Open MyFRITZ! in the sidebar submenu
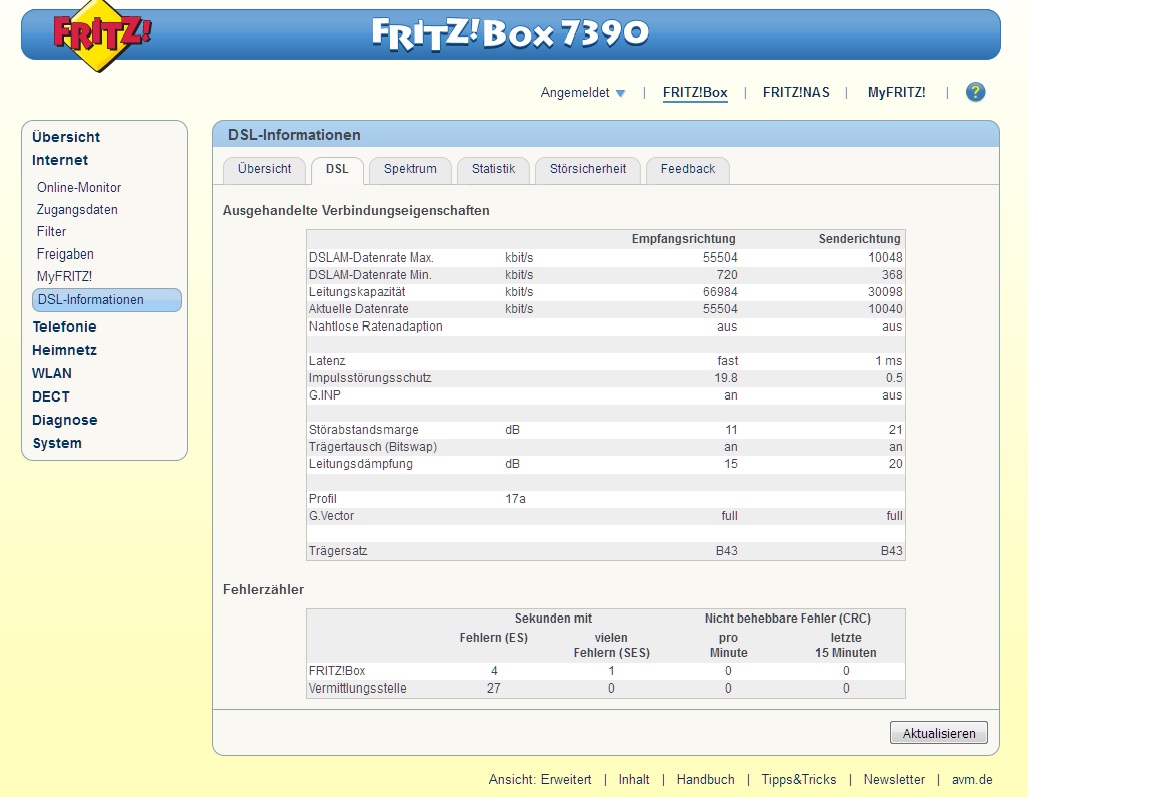The height and width of the screenshot is (797, 1152). coord(65,276)
